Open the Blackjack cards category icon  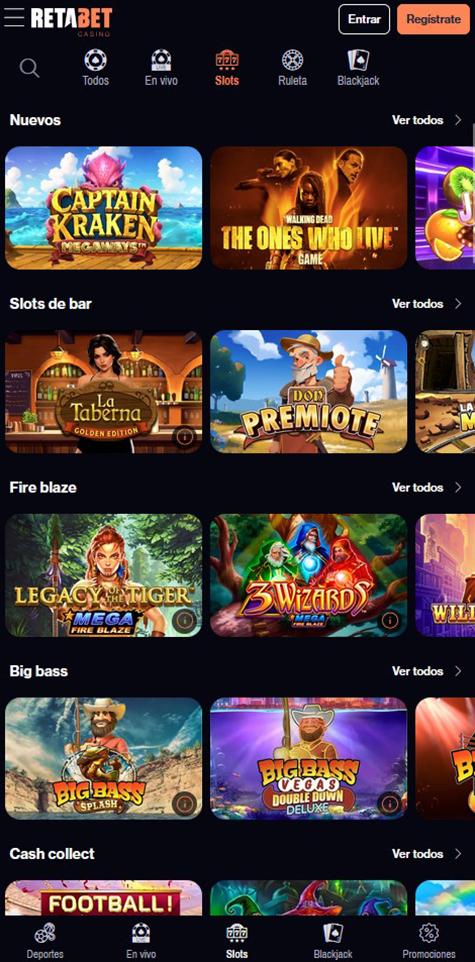pyautogui.click(x=358, y=60)
